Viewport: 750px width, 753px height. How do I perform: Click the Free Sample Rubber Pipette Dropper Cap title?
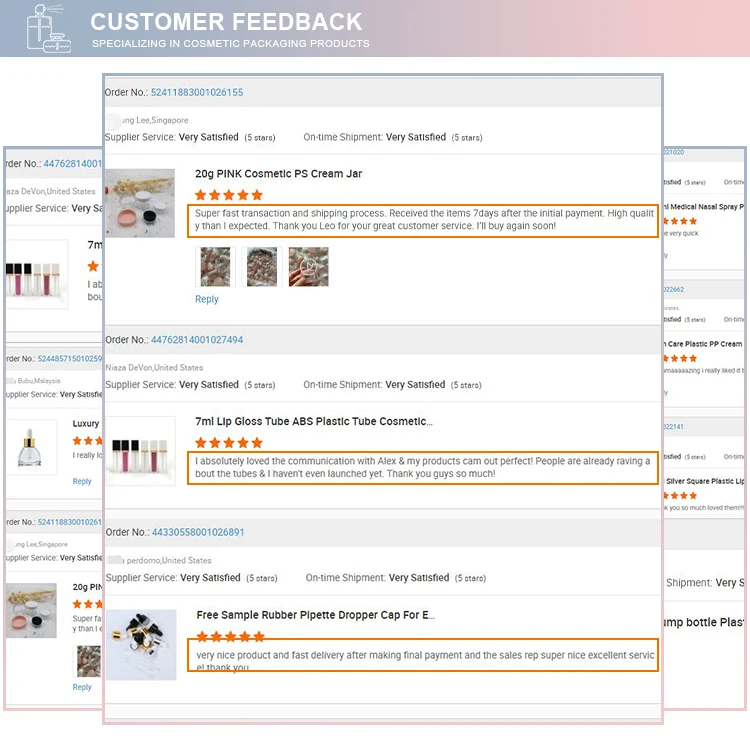[x=315, y=615]
